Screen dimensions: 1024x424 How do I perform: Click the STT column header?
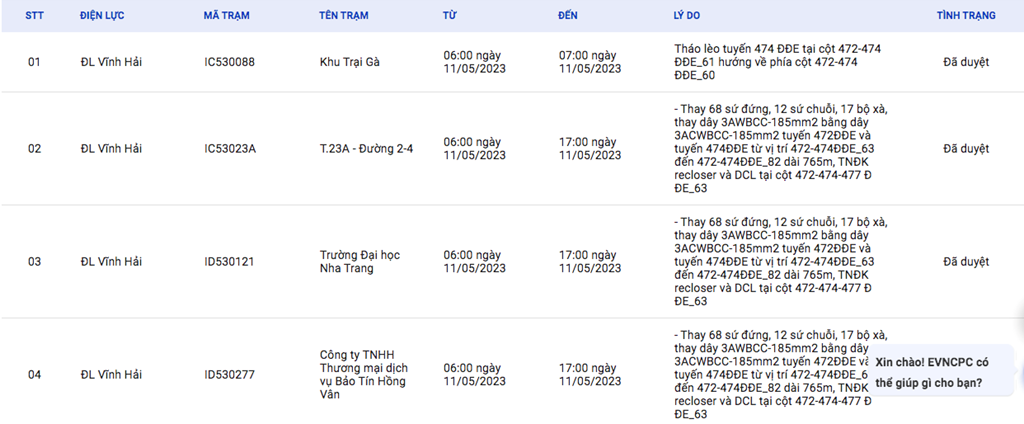(34, 17)
